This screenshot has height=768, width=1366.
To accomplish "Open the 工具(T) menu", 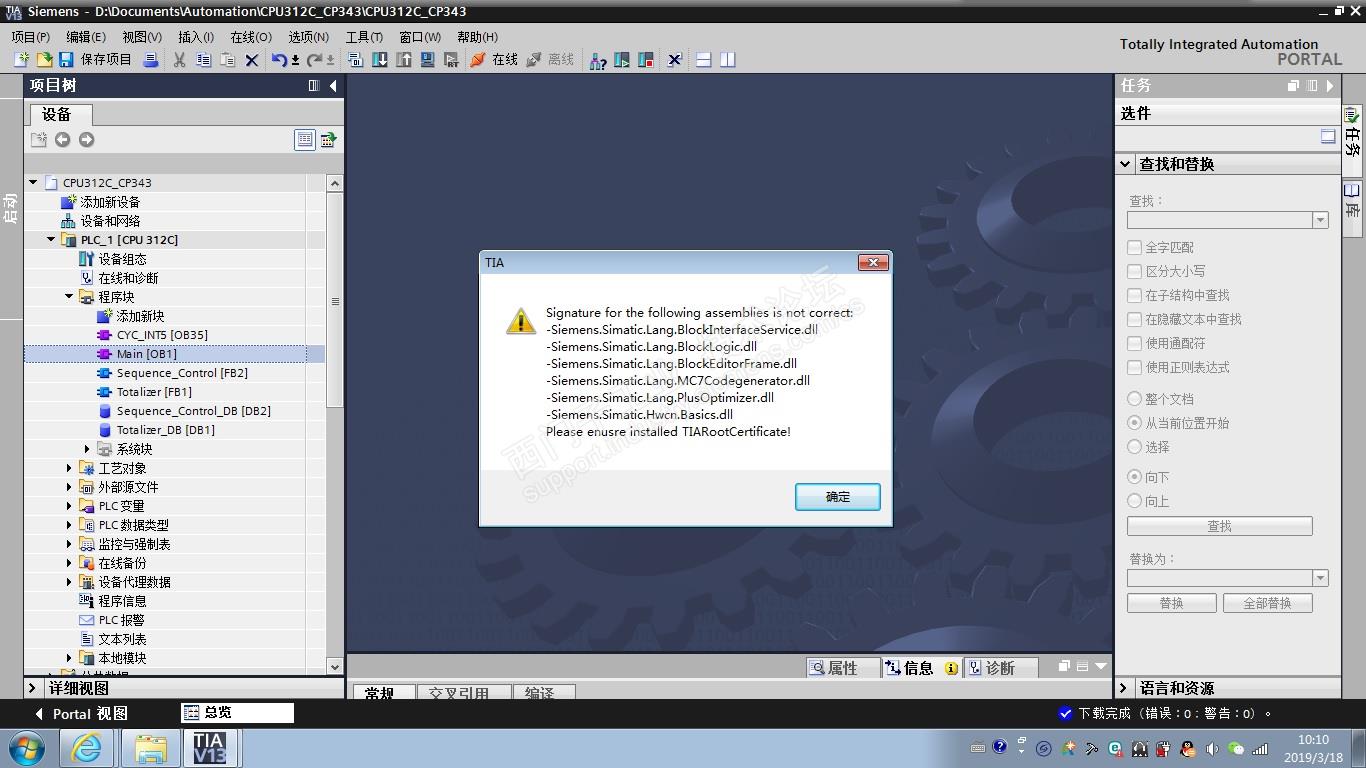I will 364,37.
